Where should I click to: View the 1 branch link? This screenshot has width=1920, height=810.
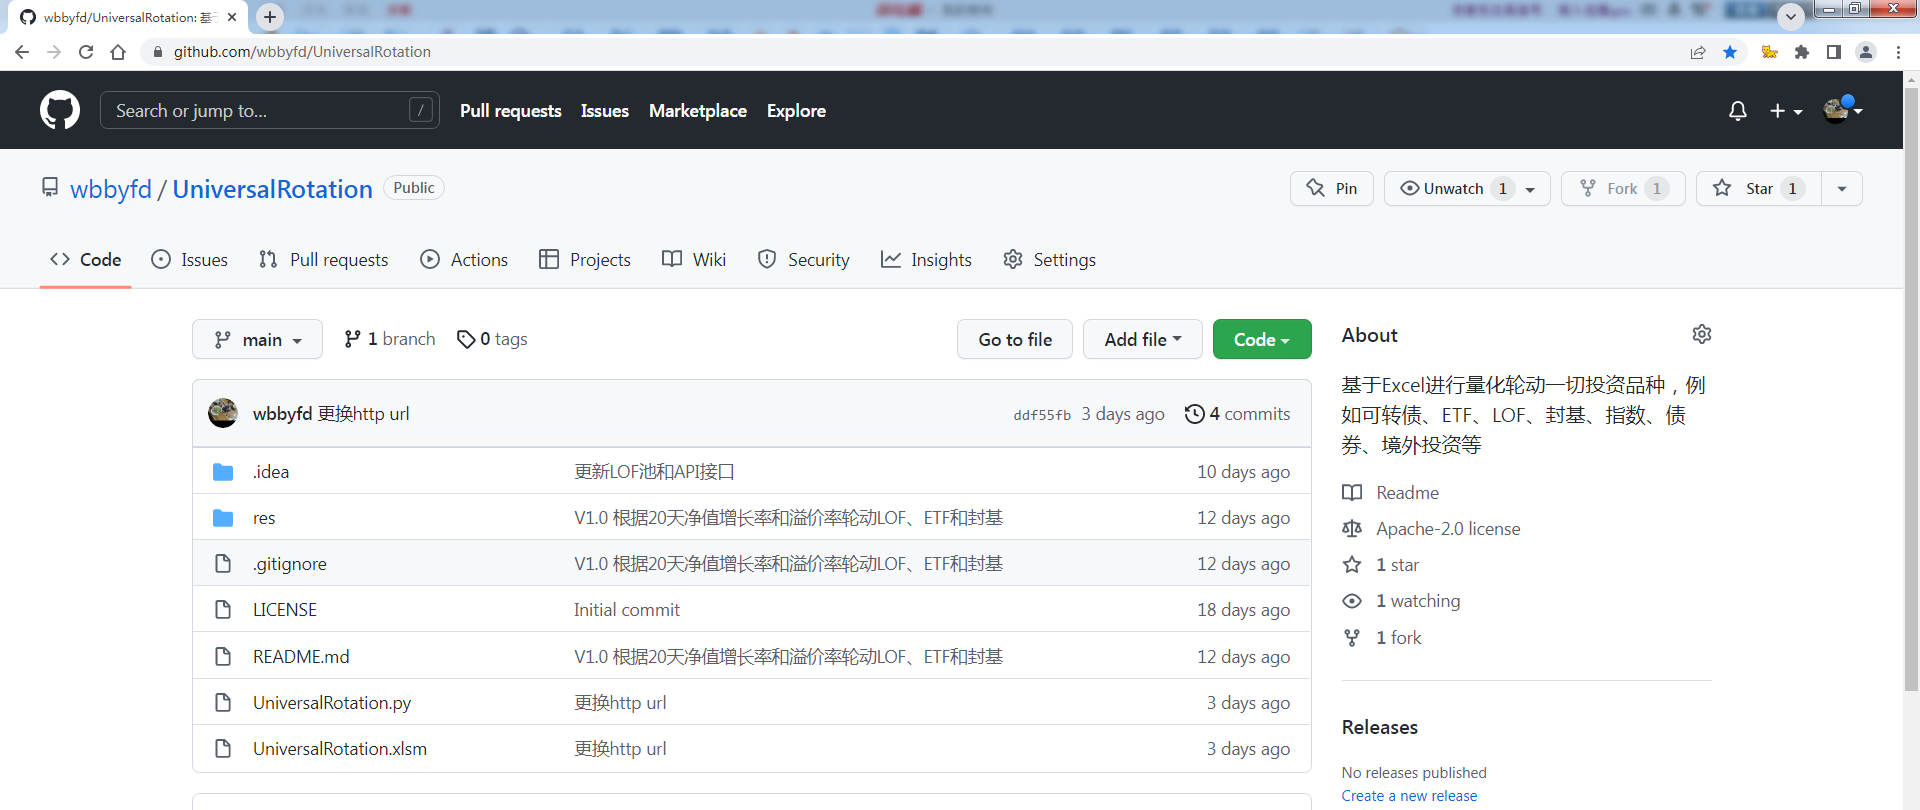390,340
